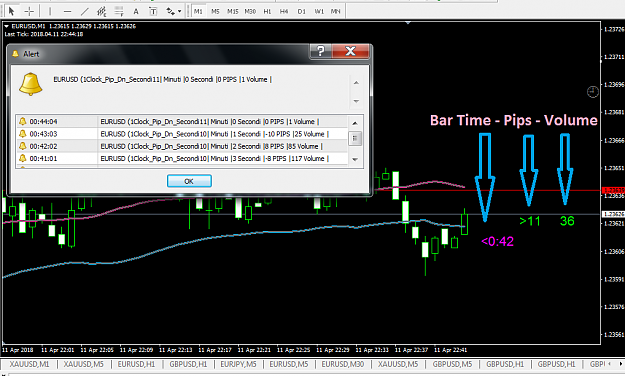The image size is (625, 376).
Task: Select the Text Label (T) tool
Action: coord(153,11)
